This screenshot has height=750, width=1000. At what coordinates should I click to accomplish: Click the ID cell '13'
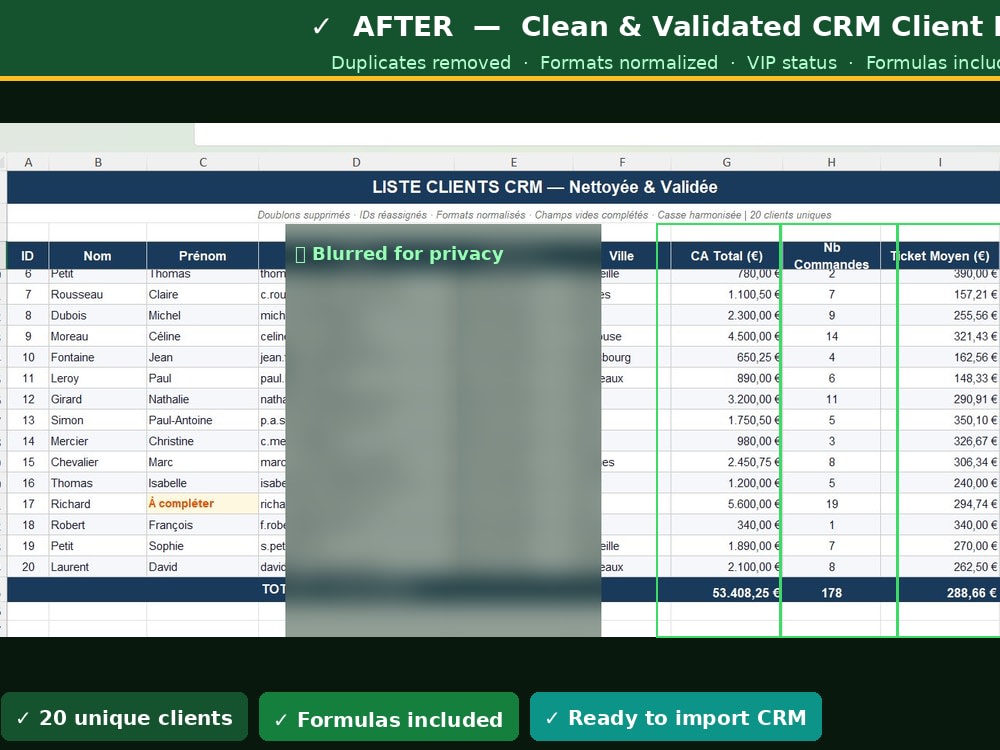28,420
